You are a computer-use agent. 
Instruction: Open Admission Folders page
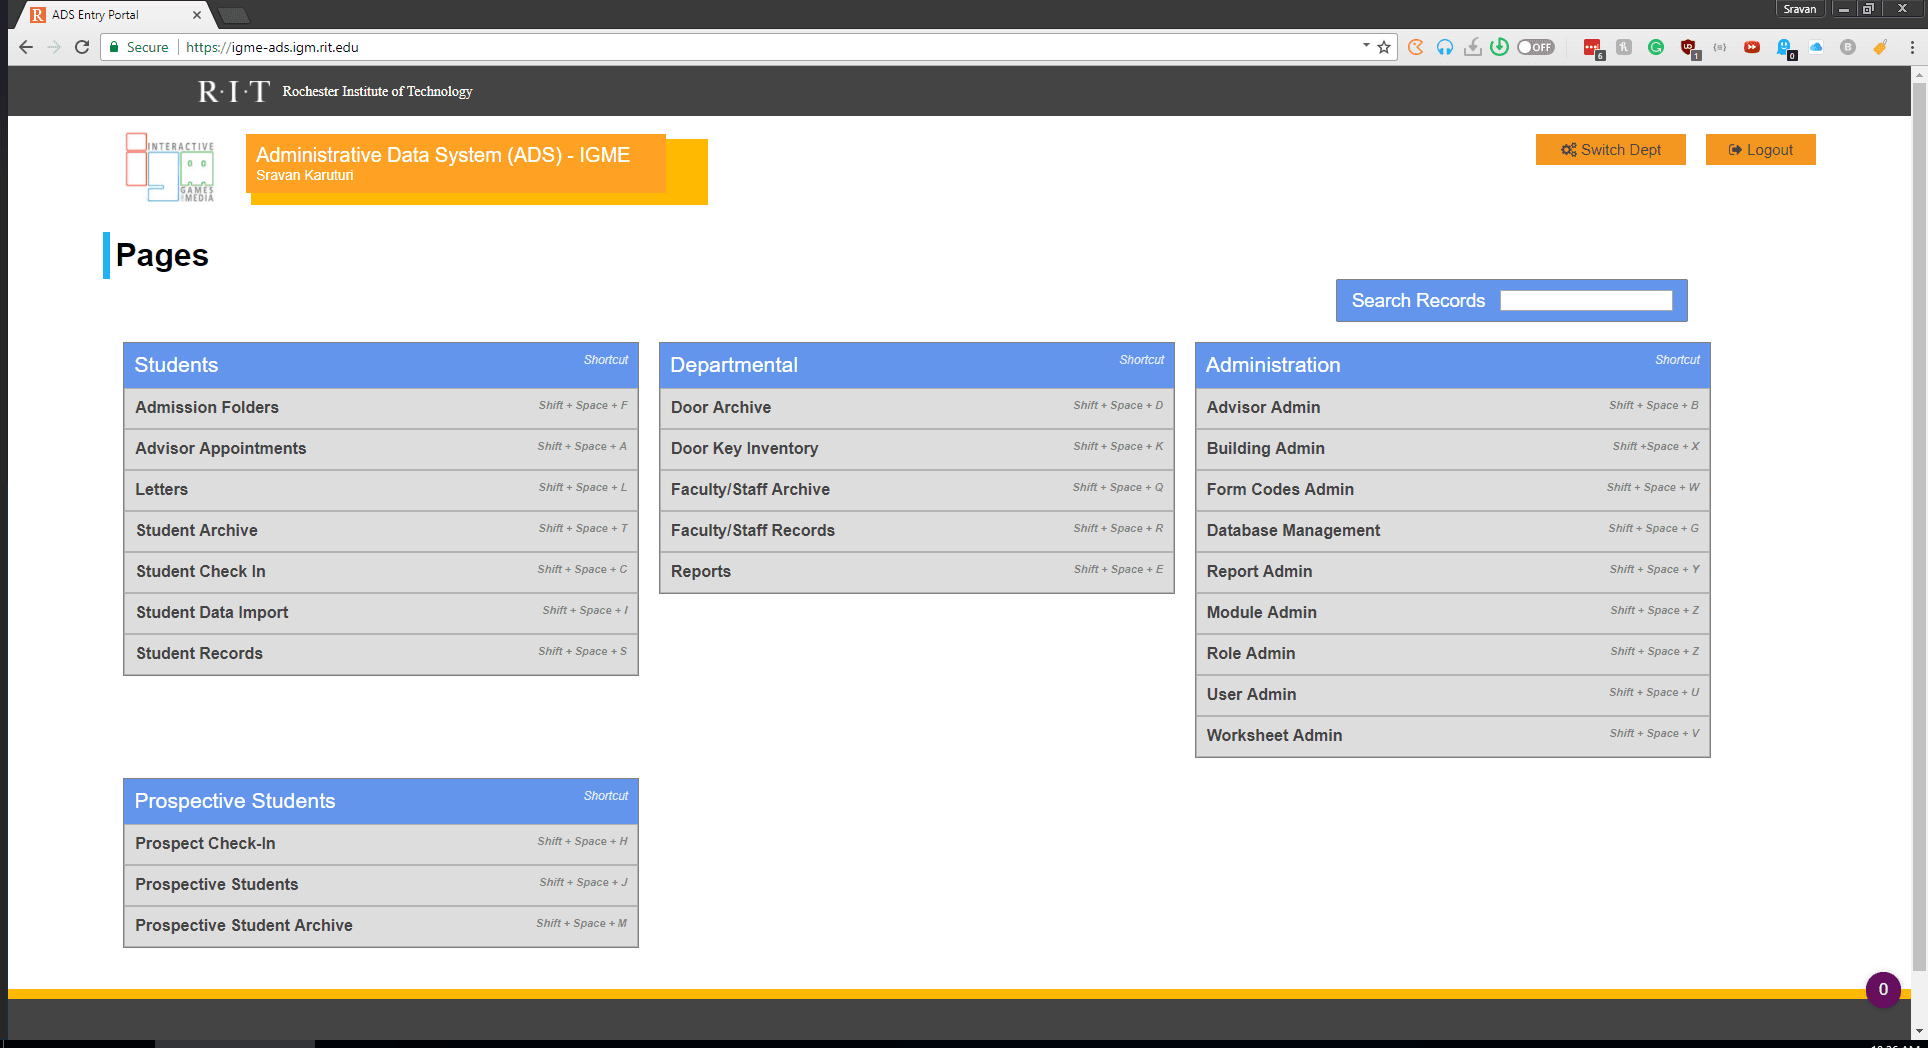click(381, 408)
